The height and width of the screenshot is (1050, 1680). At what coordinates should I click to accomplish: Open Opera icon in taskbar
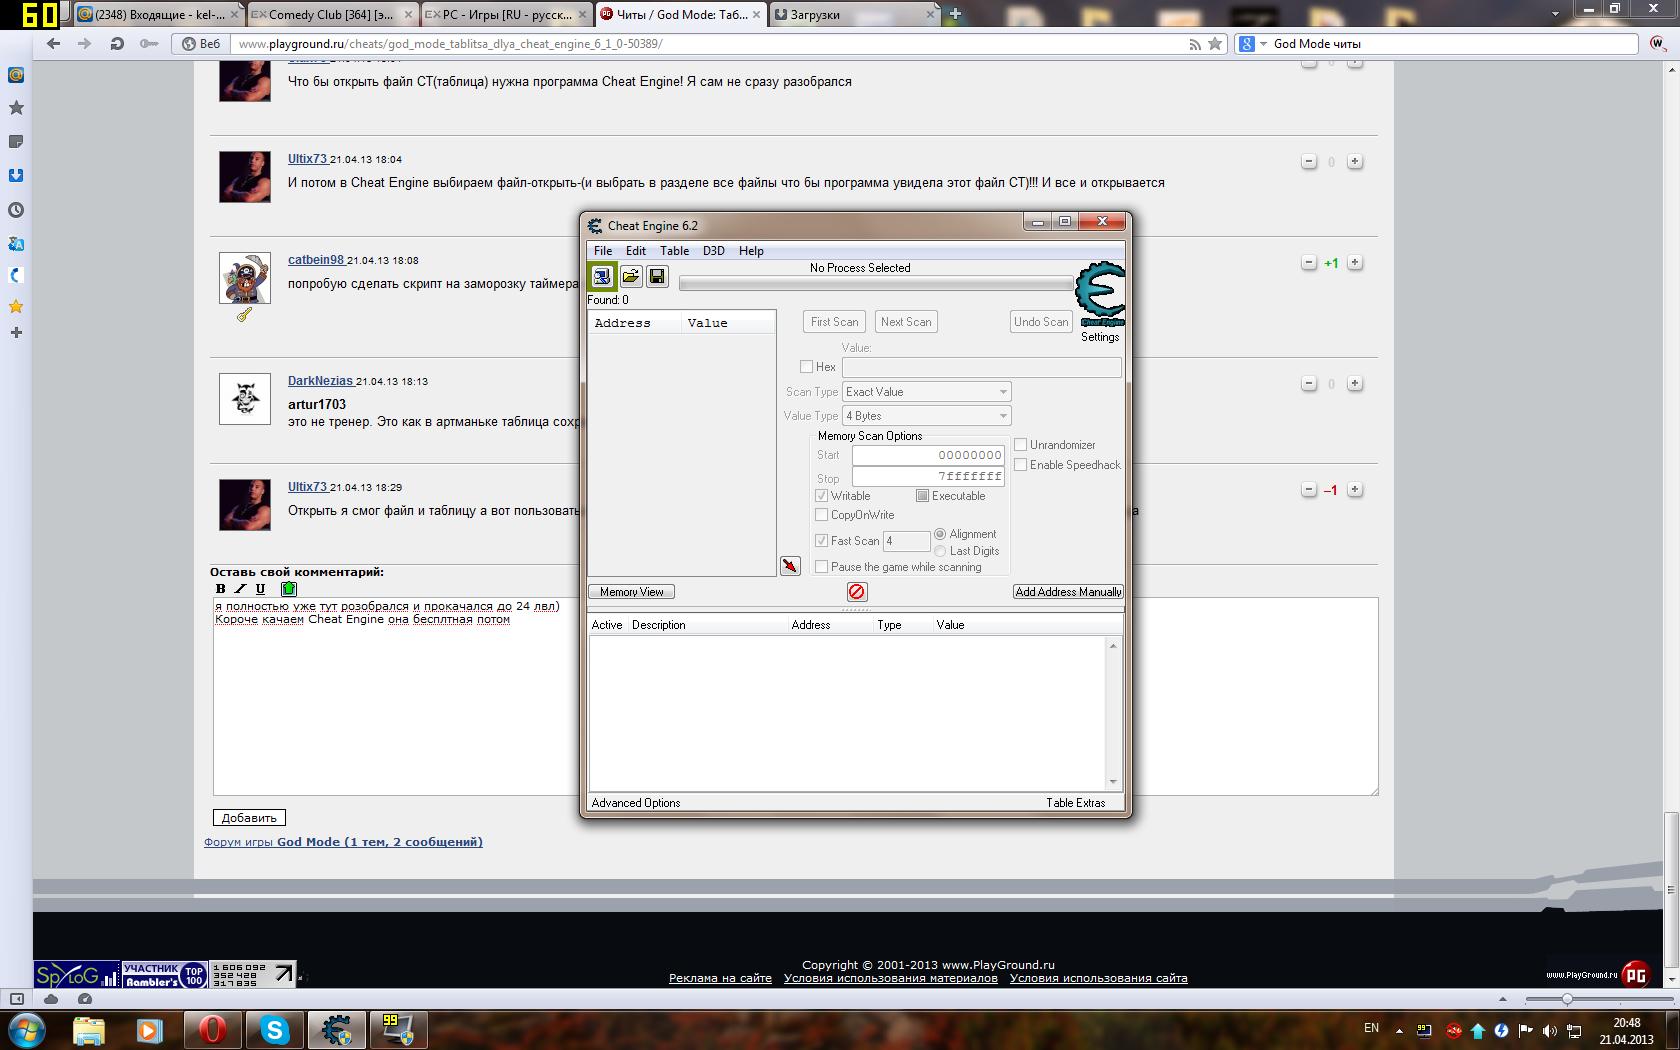point(212,1029)
